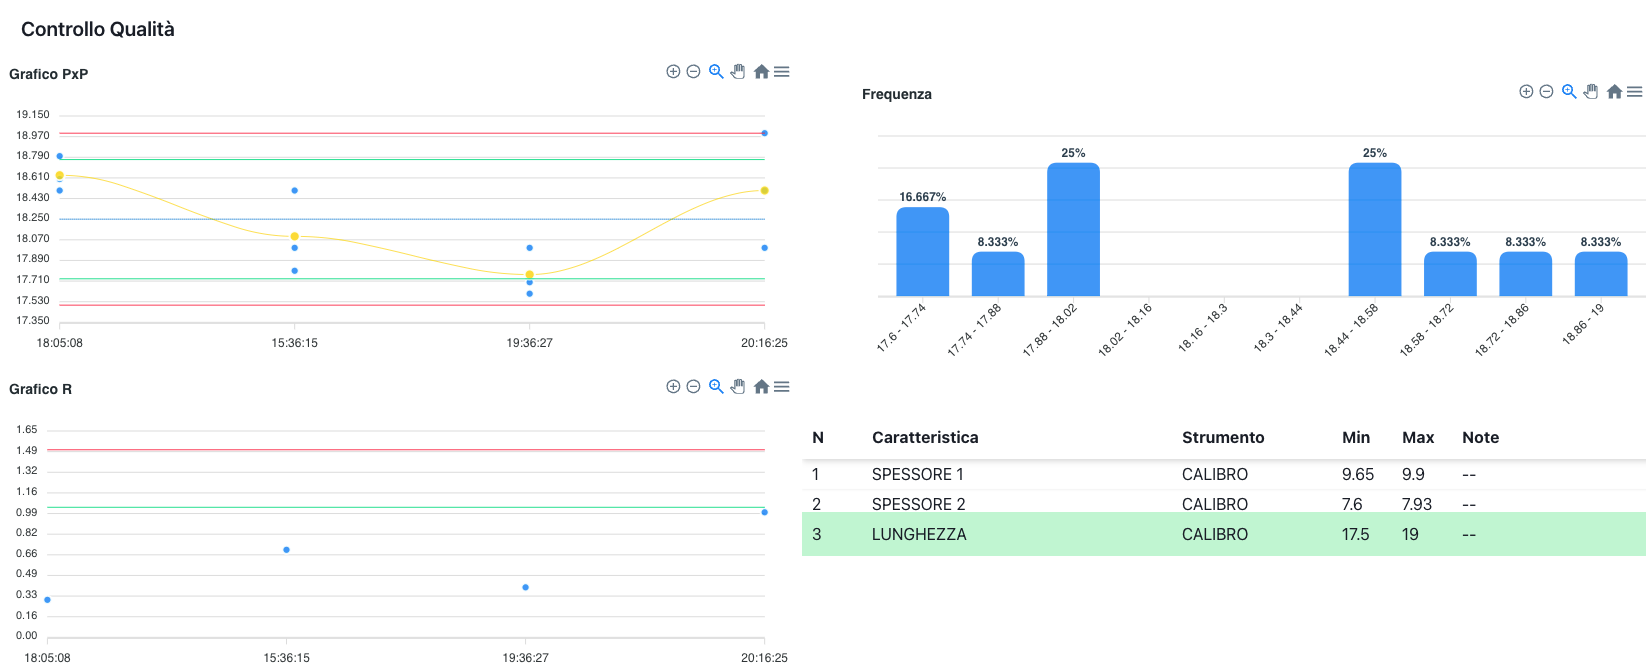The image size is (1646, 670).
Task: Click the 16.667% bar label
Action: click(x=922, y=197)
